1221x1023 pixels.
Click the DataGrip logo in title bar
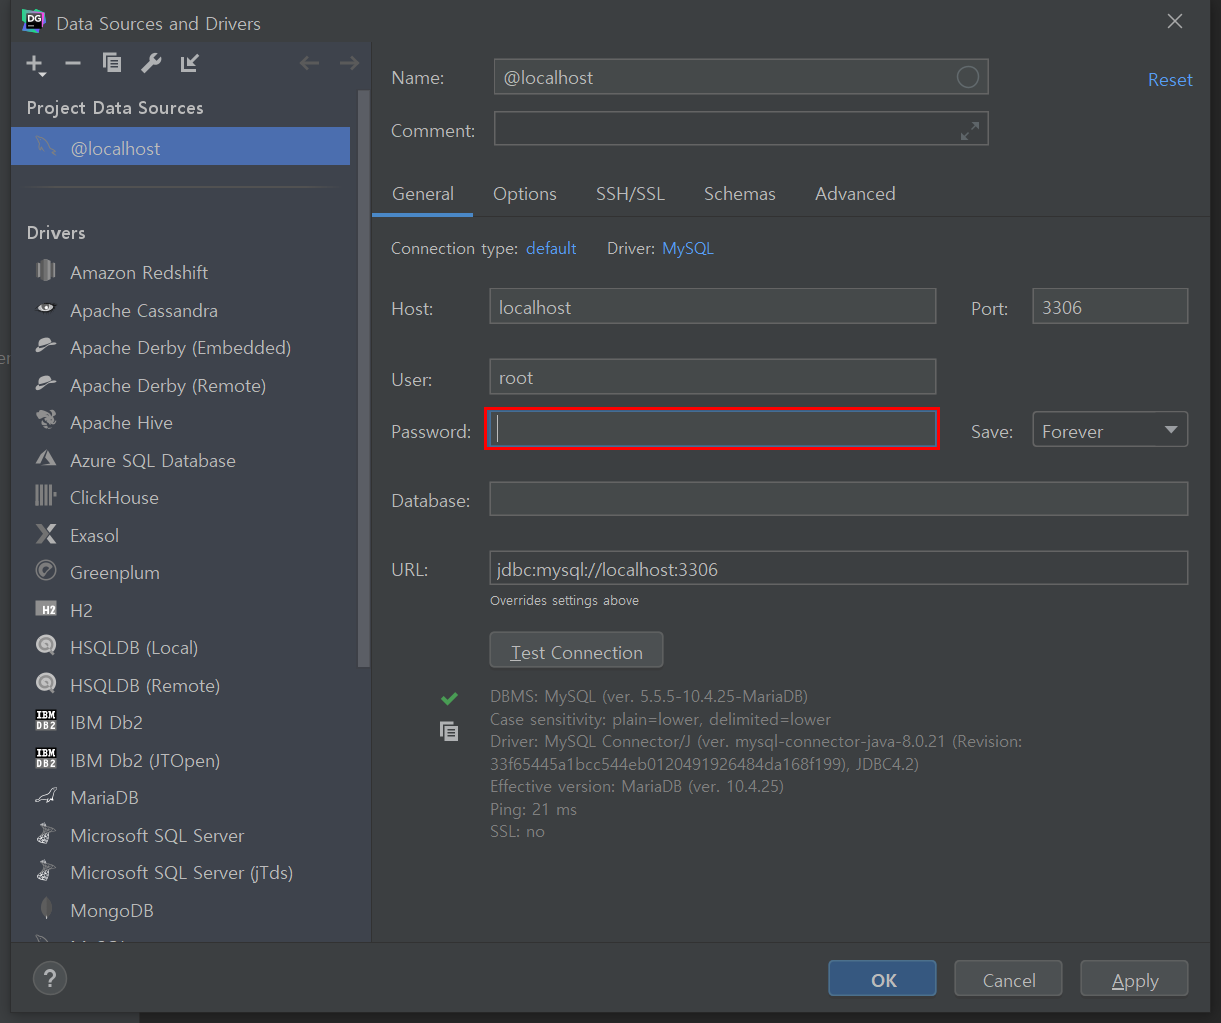(33, 22)
